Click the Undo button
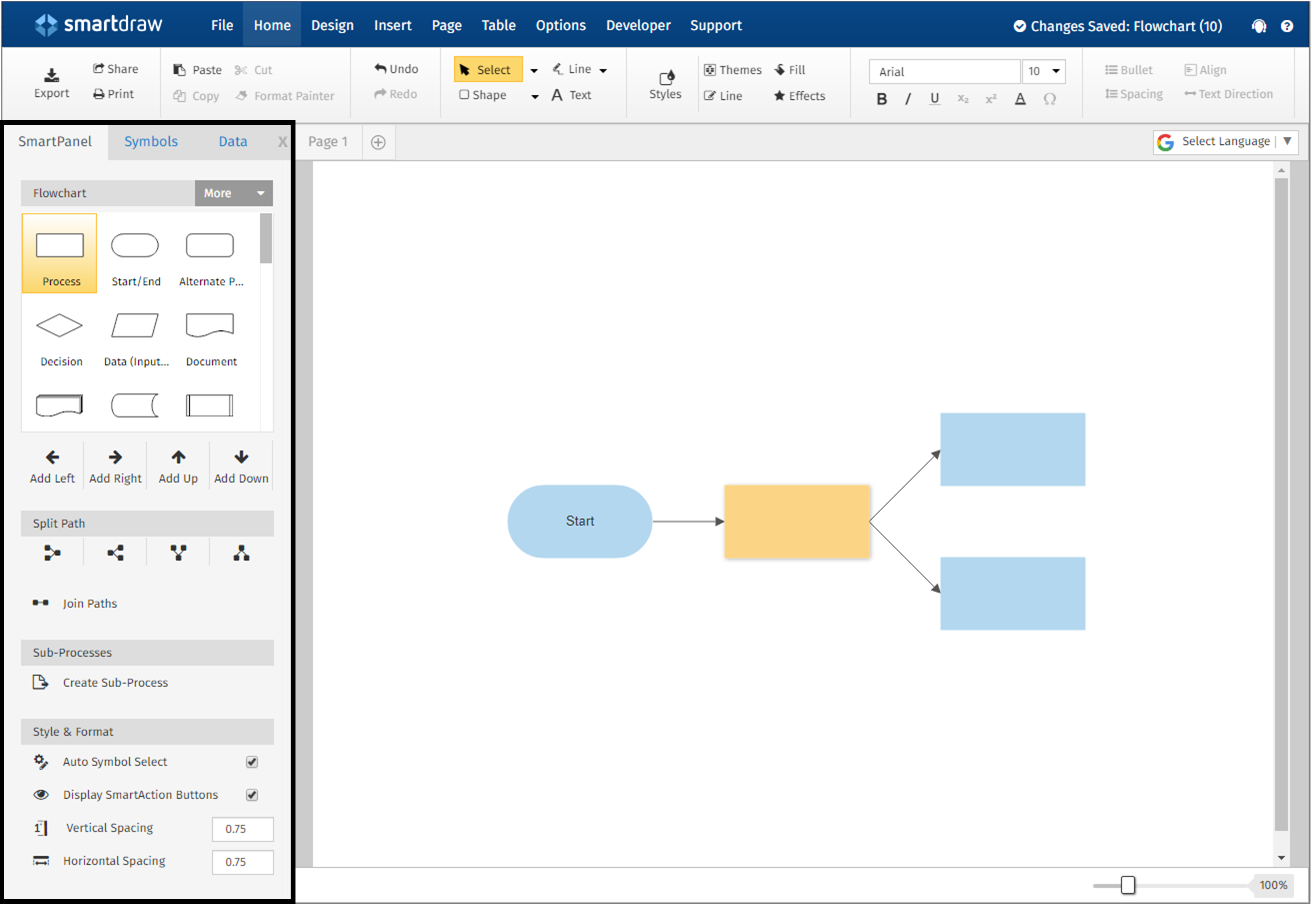1312x907 pixels. tap(397, 69)
